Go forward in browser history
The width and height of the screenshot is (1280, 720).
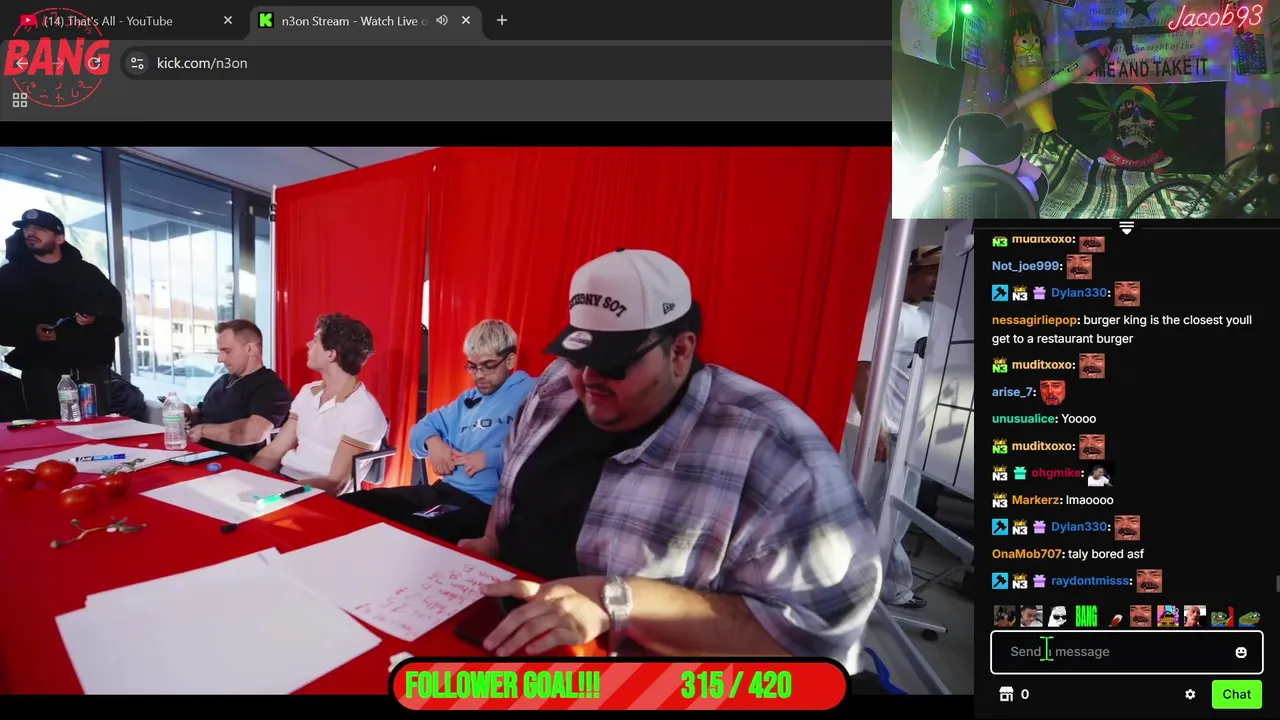(x=58, y=63)
